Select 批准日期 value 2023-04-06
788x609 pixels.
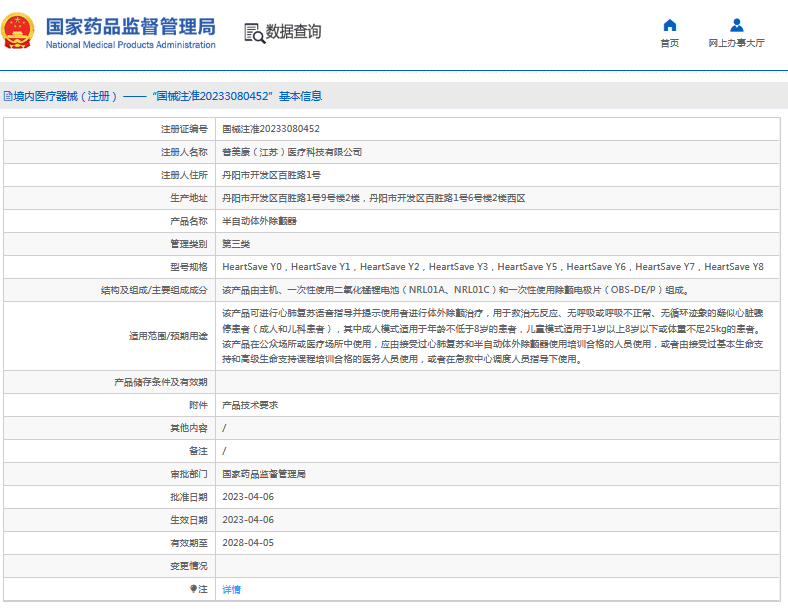[248, 497]
